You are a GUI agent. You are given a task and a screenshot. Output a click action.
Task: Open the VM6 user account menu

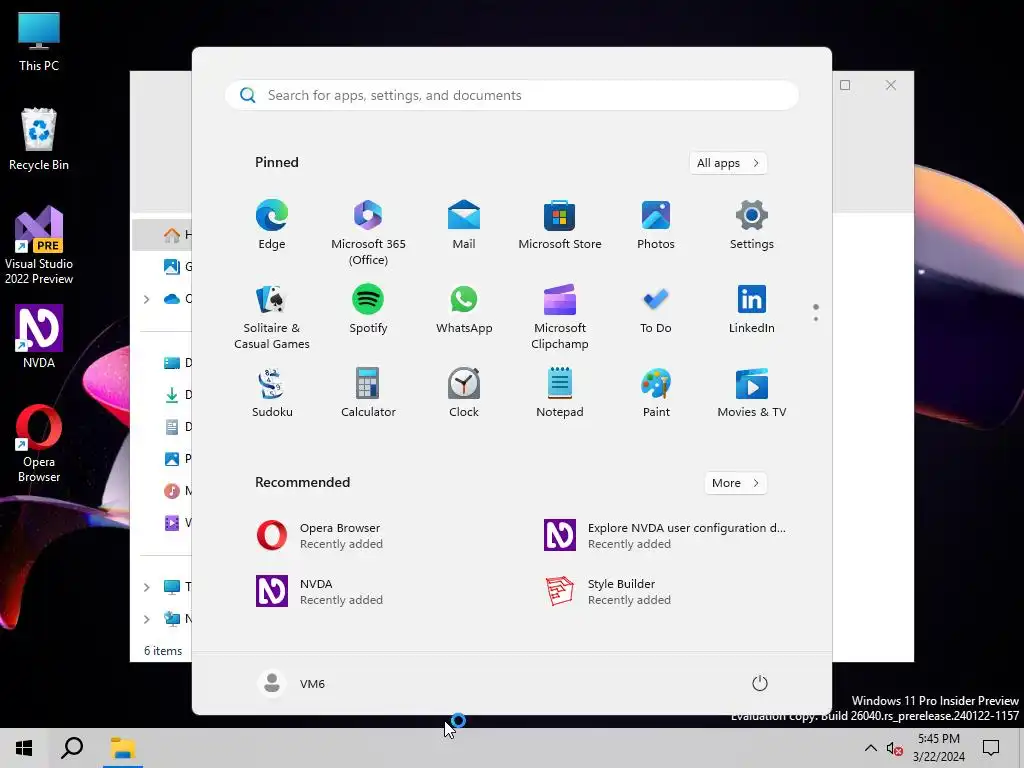291,683
